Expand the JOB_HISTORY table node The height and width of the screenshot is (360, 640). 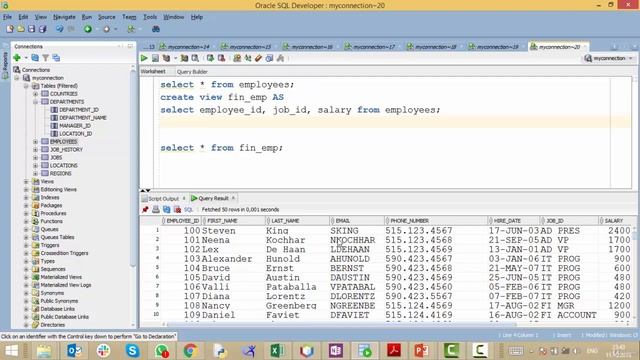[36, 149]
